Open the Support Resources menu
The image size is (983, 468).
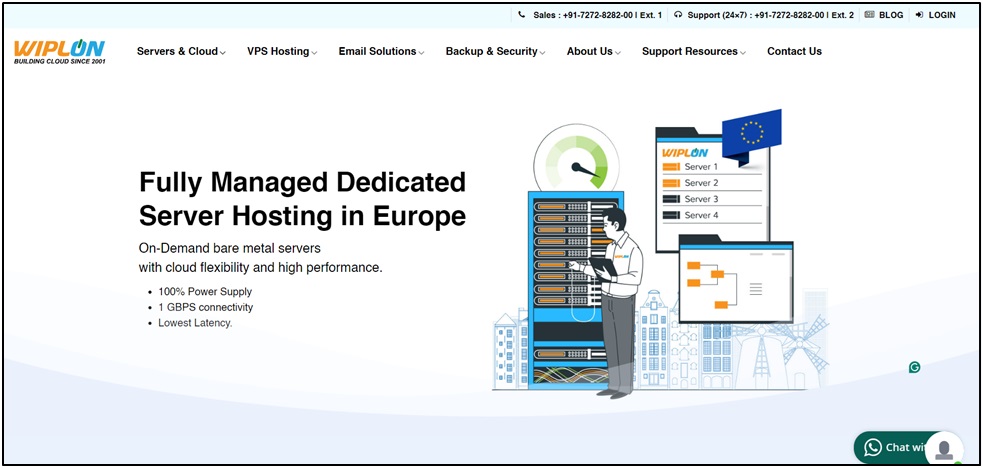[693, 52]
